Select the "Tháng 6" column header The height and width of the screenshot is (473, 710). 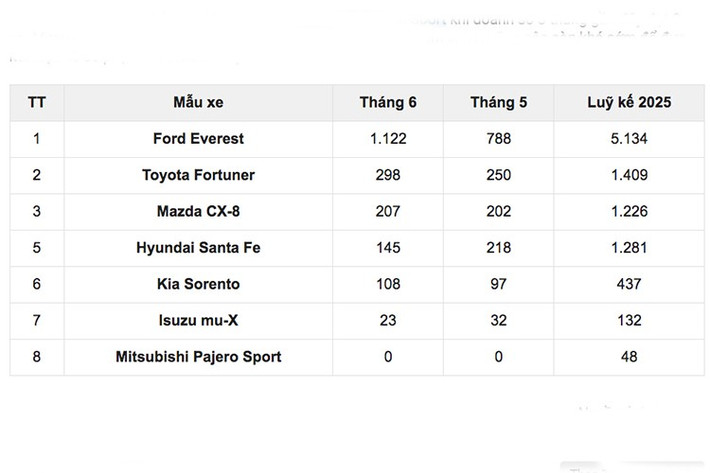coord(388,103)
